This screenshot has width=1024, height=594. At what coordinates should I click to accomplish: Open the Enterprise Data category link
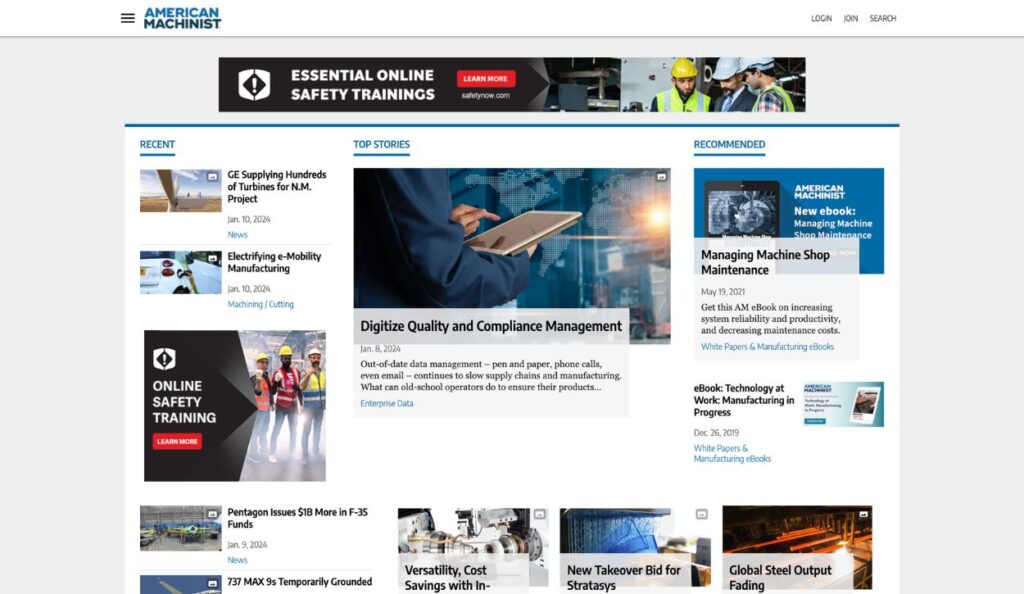click(385, 403)
